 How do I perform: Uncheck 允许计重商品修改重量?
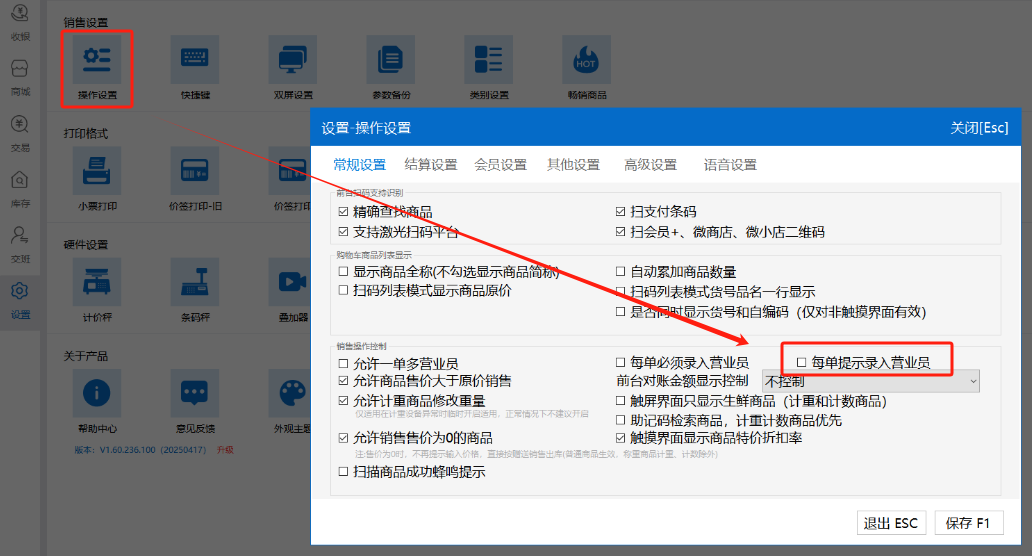tap(343, 401)
